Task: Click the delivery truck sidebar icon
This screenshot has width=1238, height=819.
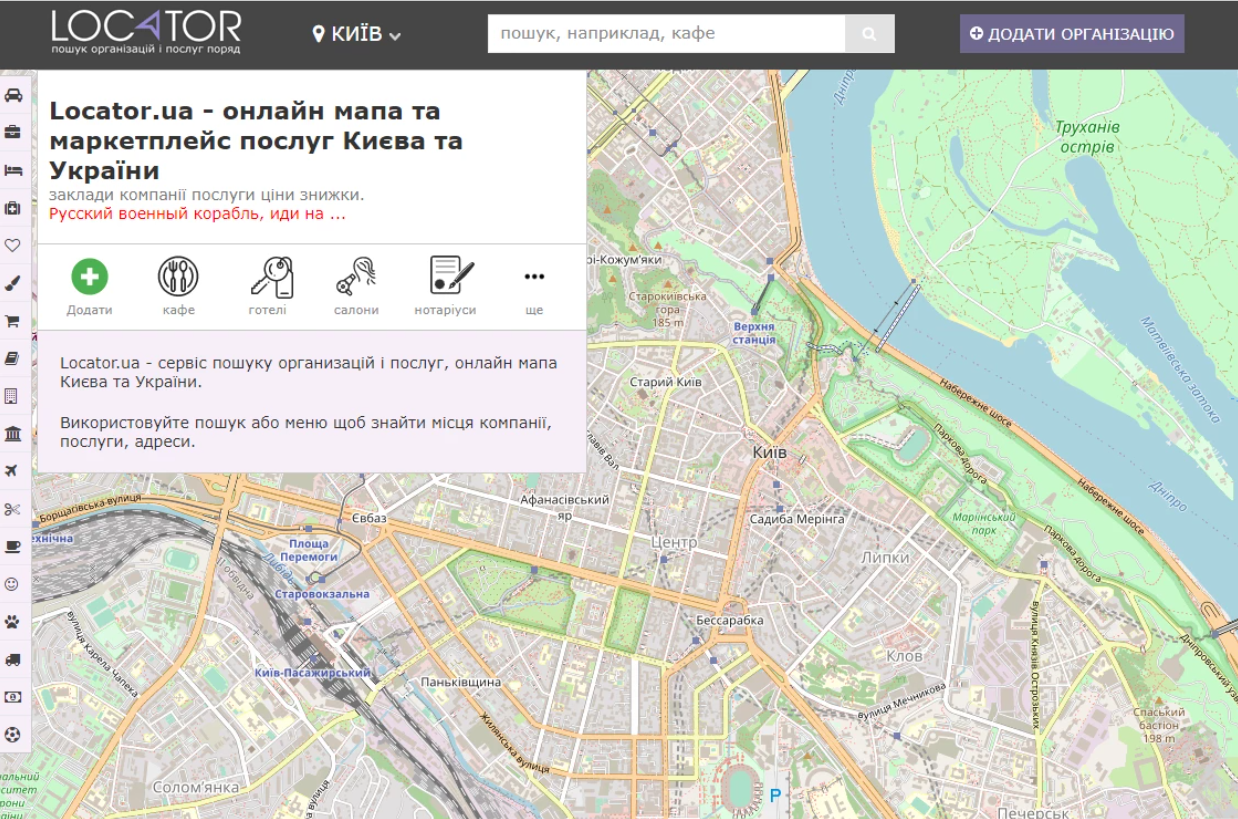Action: point(13,659)
